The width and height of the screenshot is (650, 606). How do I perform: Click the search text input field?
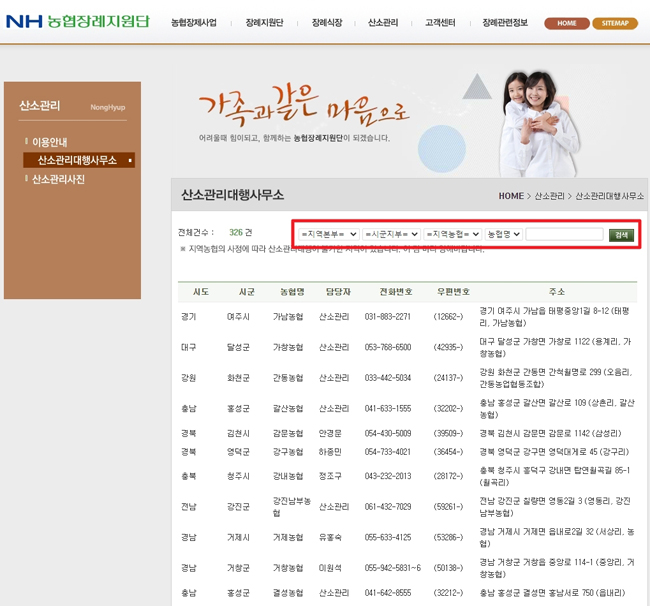tap(564, 234)
